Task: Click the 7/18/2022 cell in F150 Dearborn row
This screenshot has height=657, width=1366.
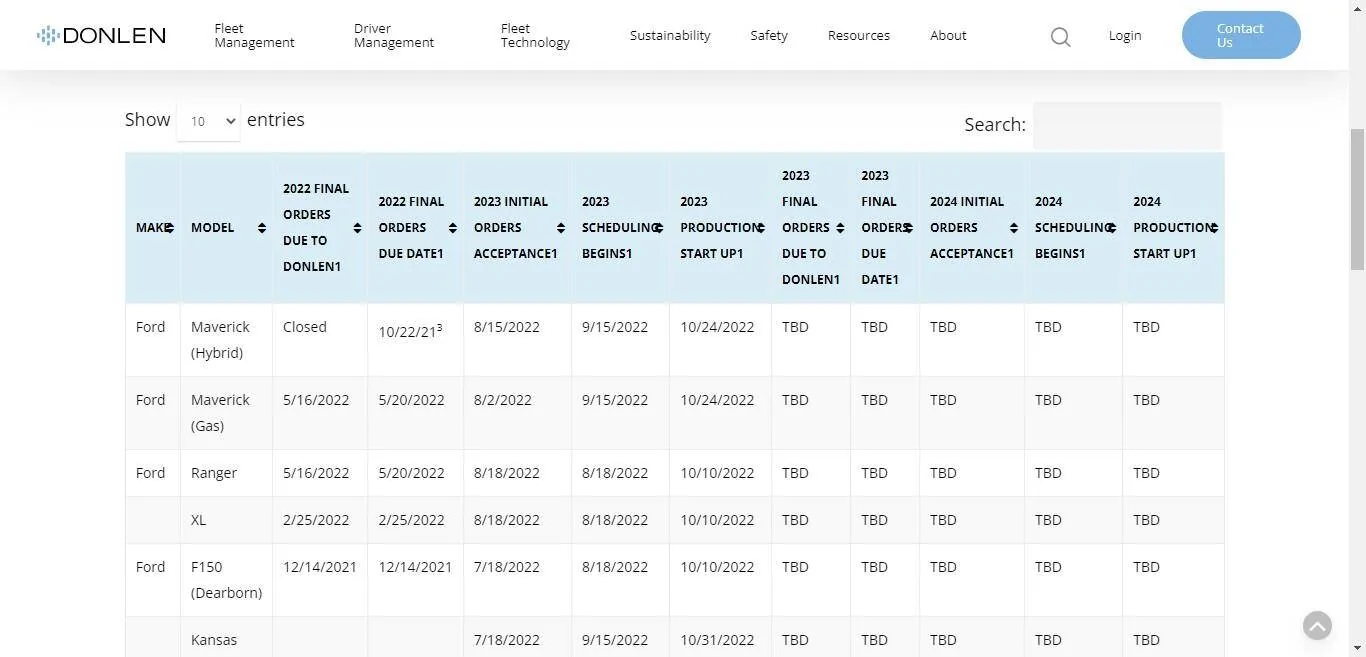Action: (x=517, y=580)
